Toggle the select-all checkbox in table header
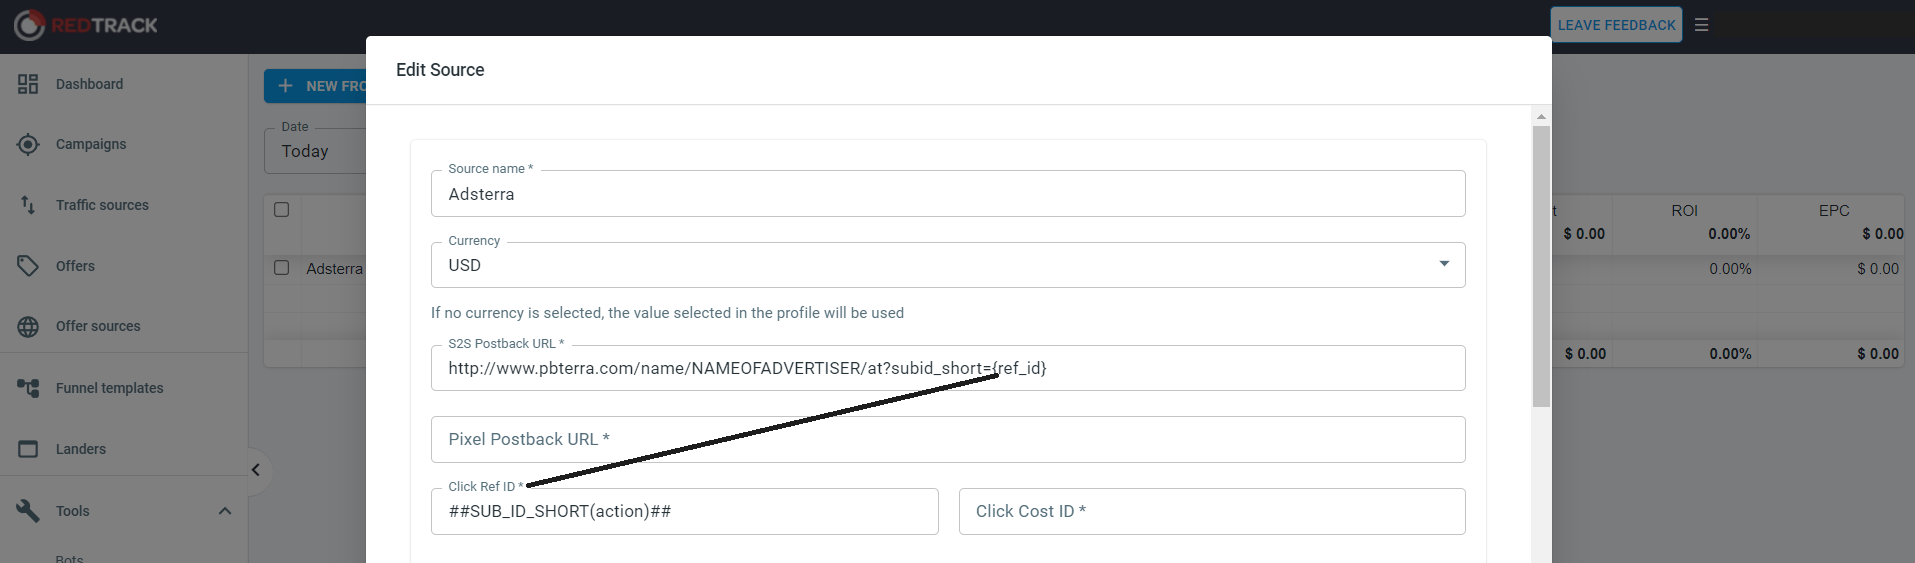Screen dimensions: 1915x563 (282, 210)
